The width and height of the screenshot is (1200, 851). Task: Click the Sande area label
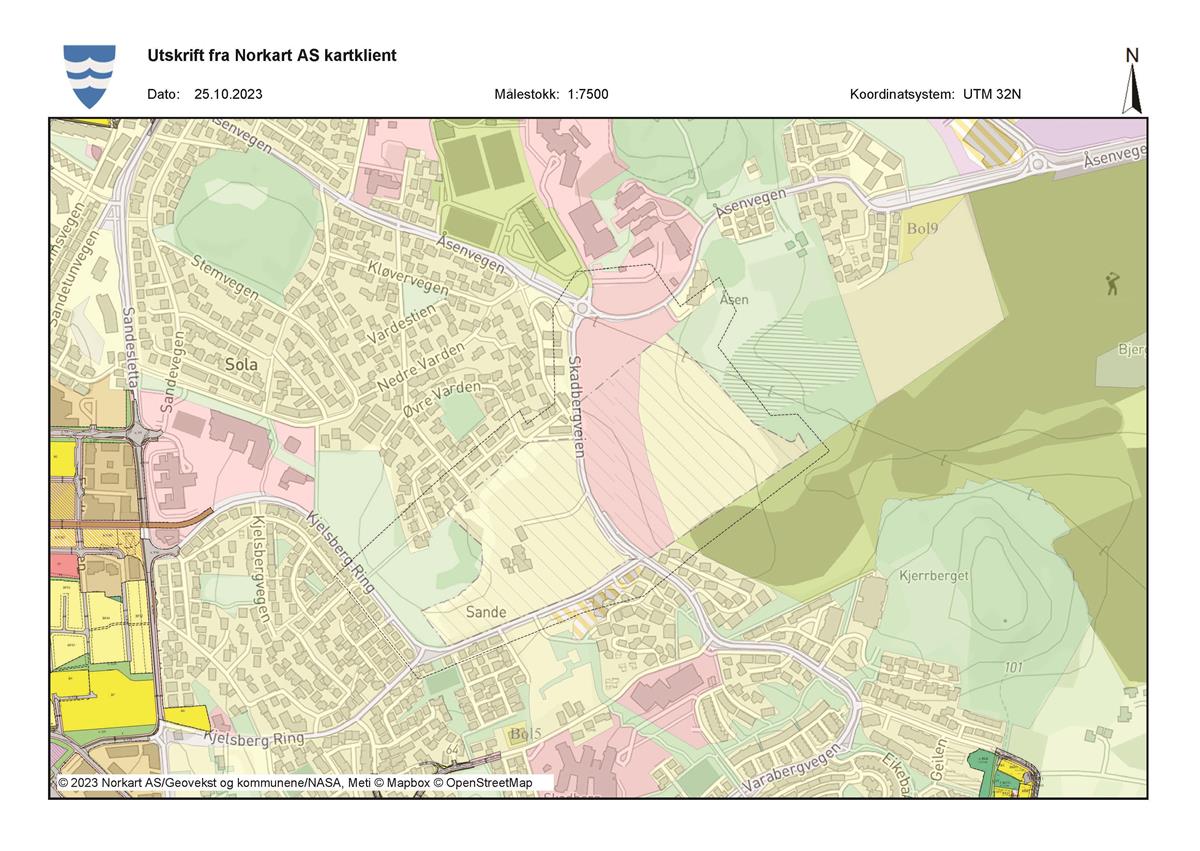click(x=485, y=611)
